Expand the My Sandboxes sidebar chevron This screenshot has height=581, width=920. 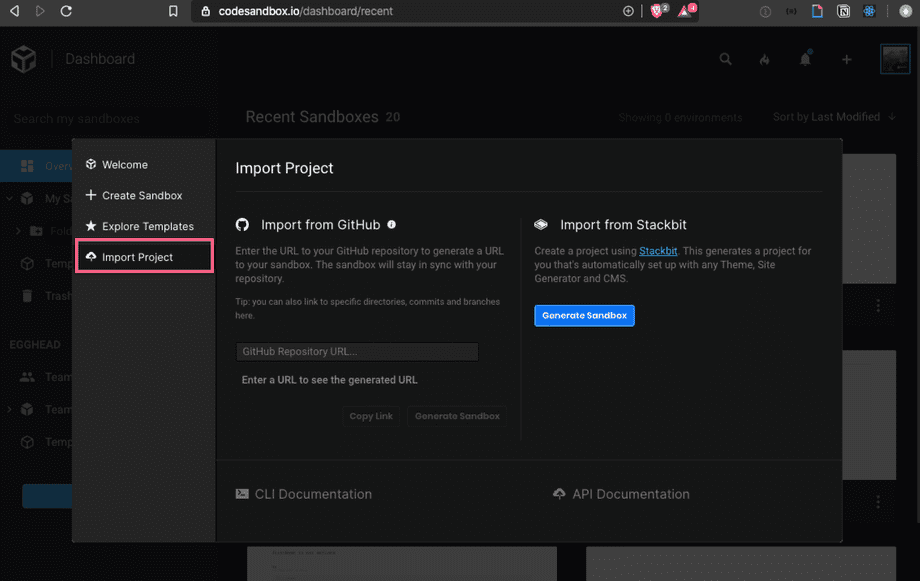9,198
